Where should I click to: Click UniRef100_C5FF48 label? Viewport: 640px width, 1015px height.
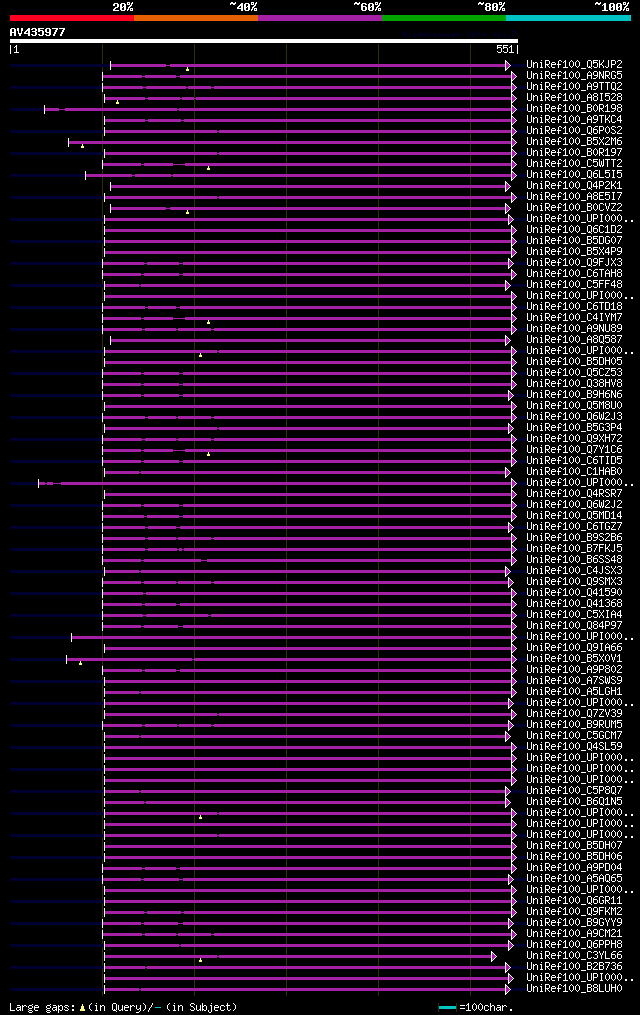pos(574,285)
